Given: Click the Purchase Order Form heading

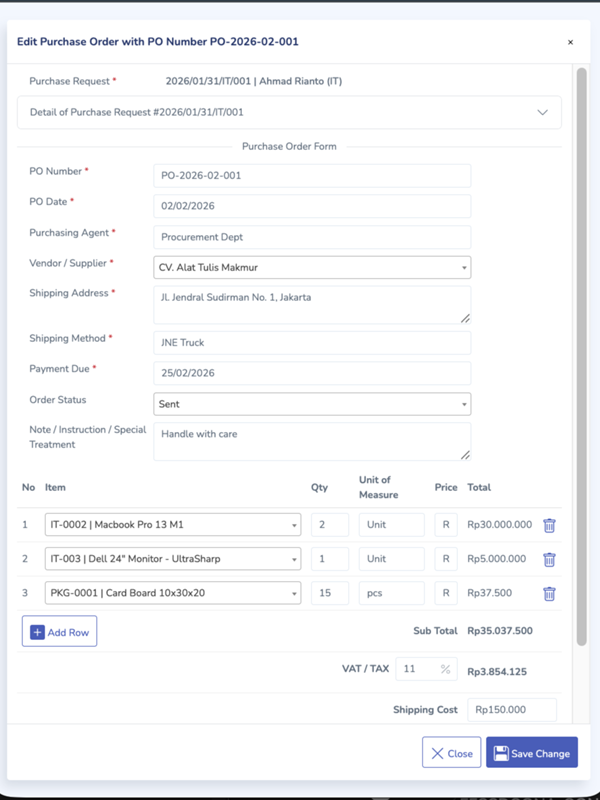Looking at the screenshot, I should tap(289, 146).
